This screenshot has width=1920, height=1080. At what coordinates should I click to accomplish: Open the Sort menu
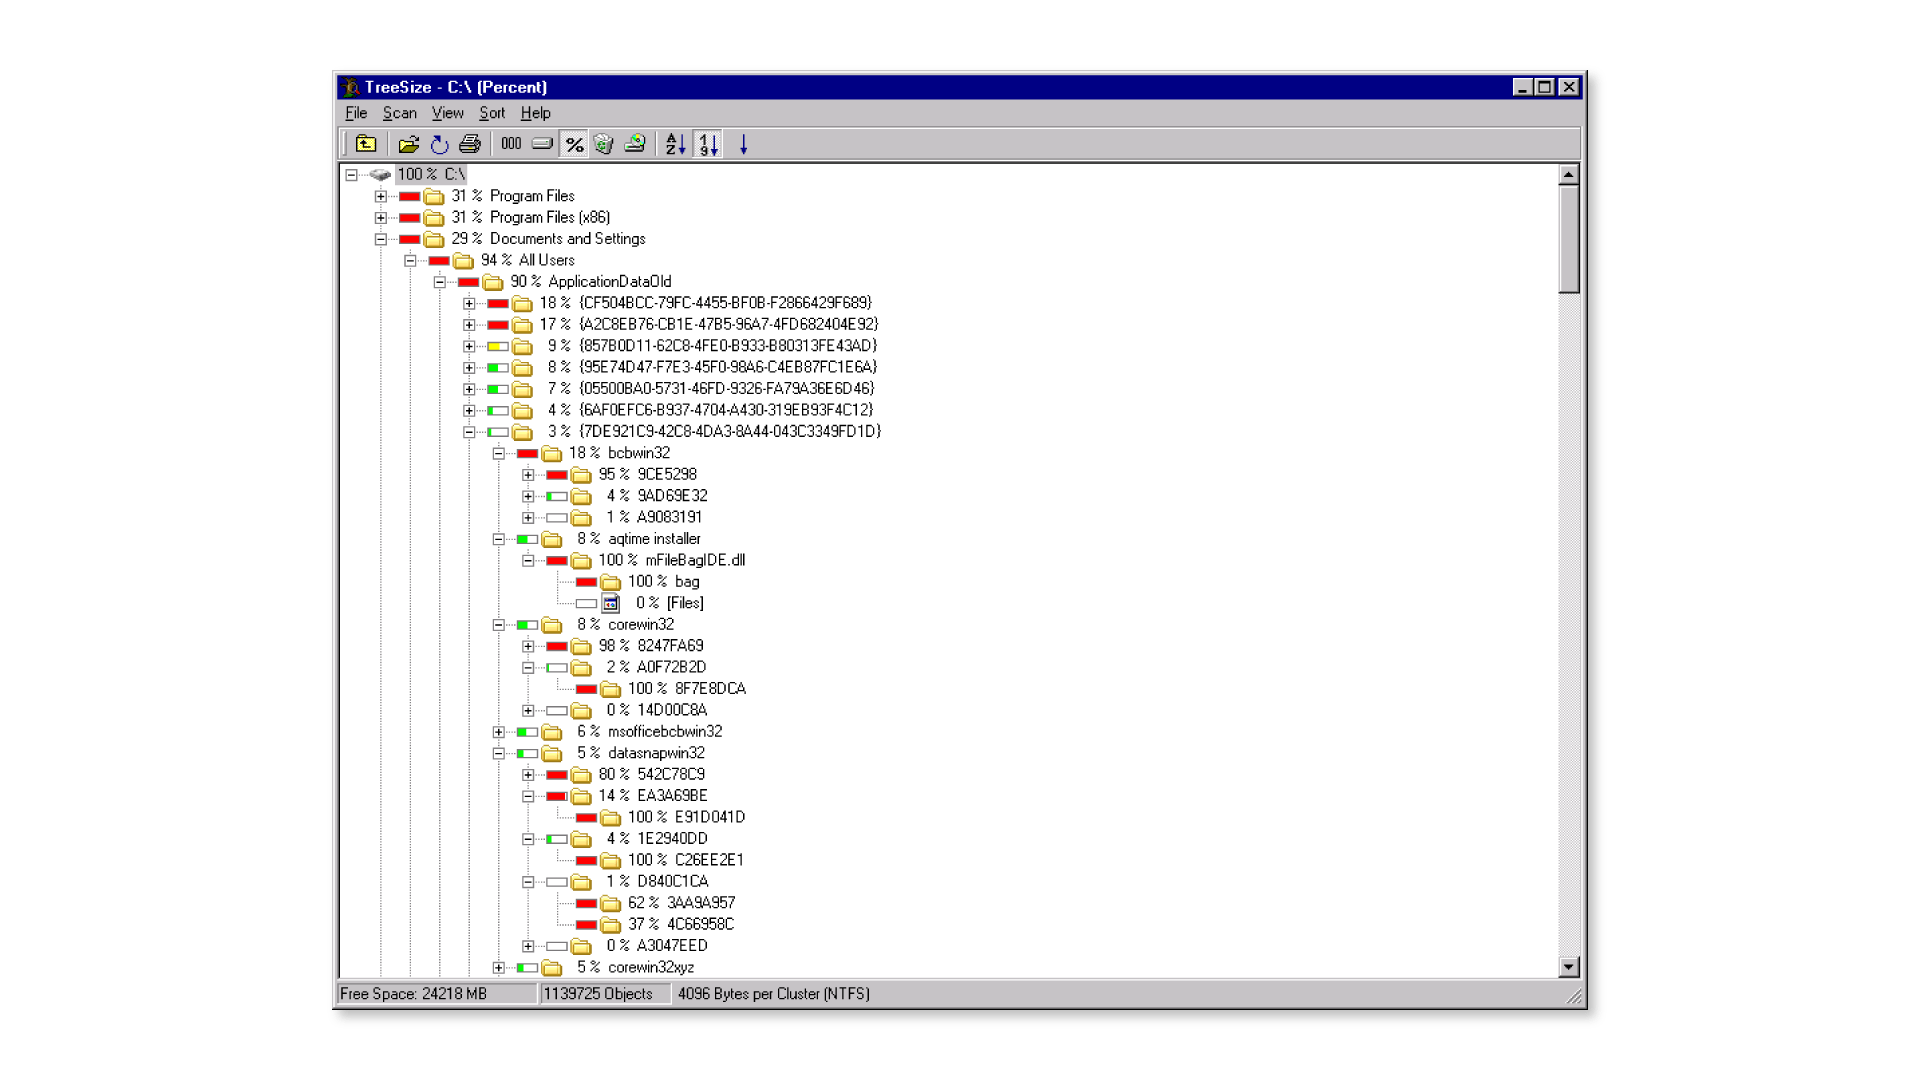(x=492, y=113)
